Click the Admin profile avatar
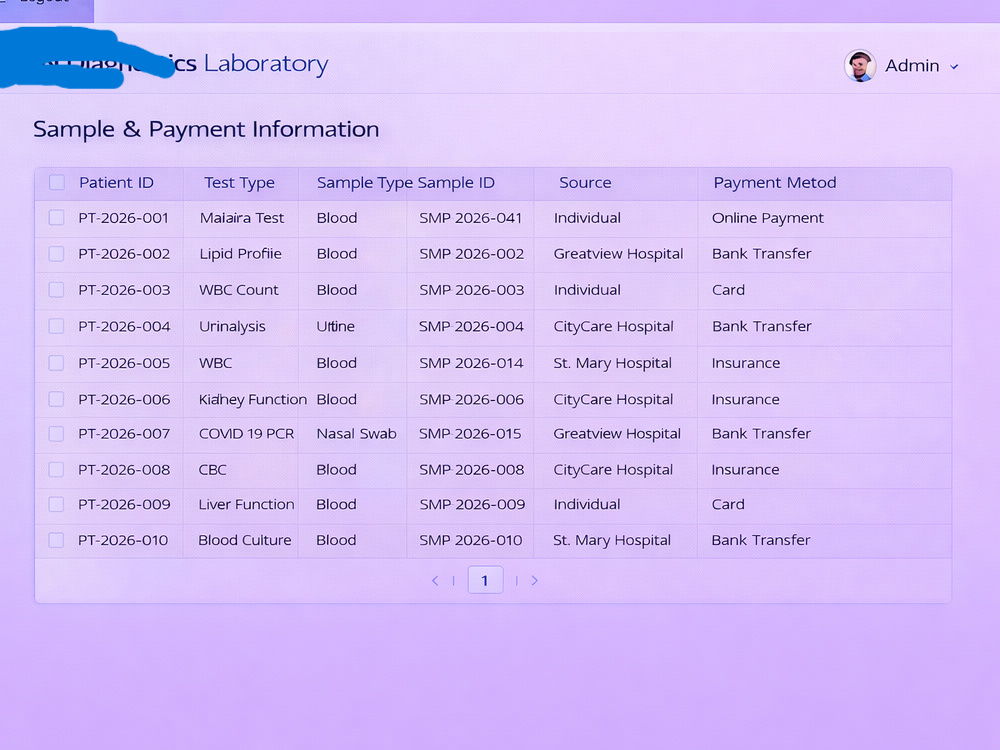The height and width of the screenshot is (750, 1000). (x=860, y=66)
